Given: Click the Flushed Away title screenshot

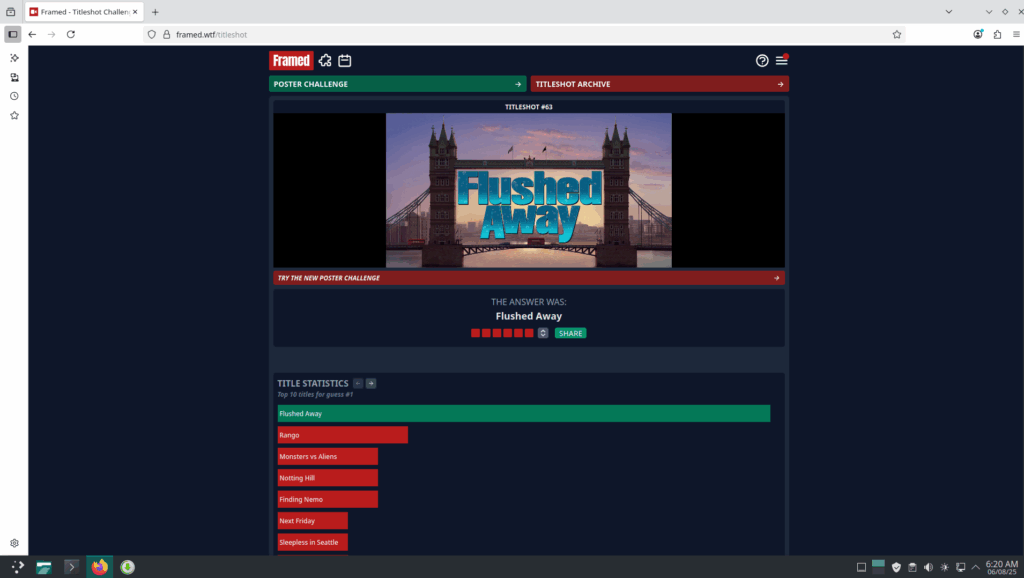Looking at the screenshot, I should click(x=528, y=190).
